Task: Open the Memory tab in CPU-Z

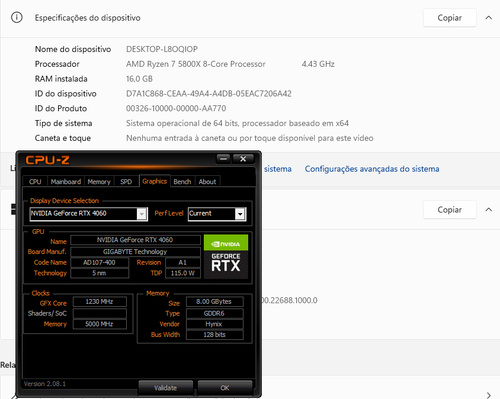Action: pos(99,182)
